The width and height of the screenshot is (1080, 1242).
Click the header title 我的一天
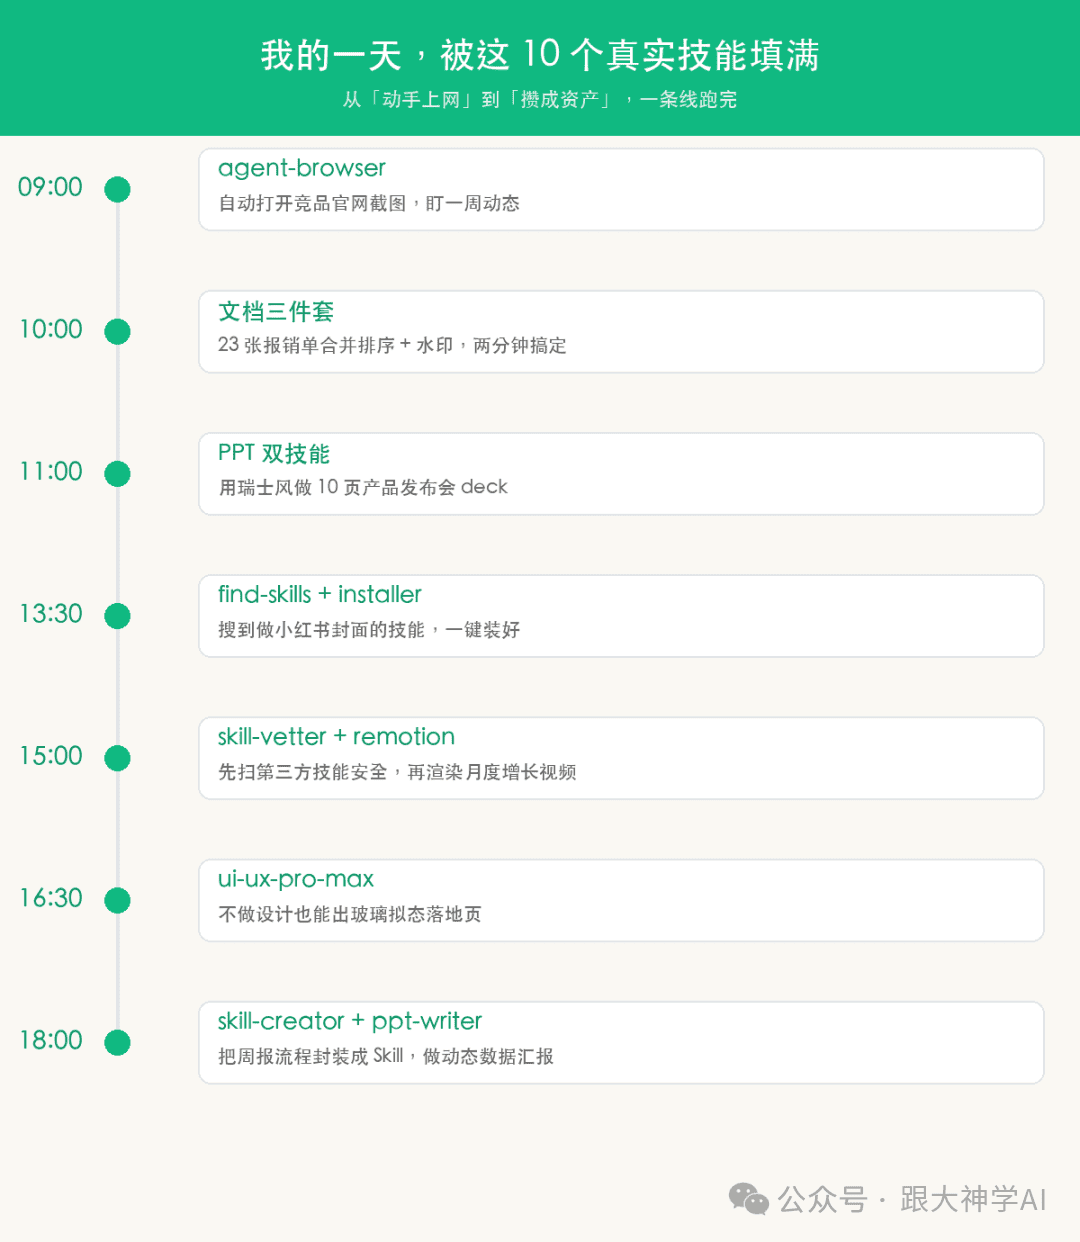click(x=331, y=54)
